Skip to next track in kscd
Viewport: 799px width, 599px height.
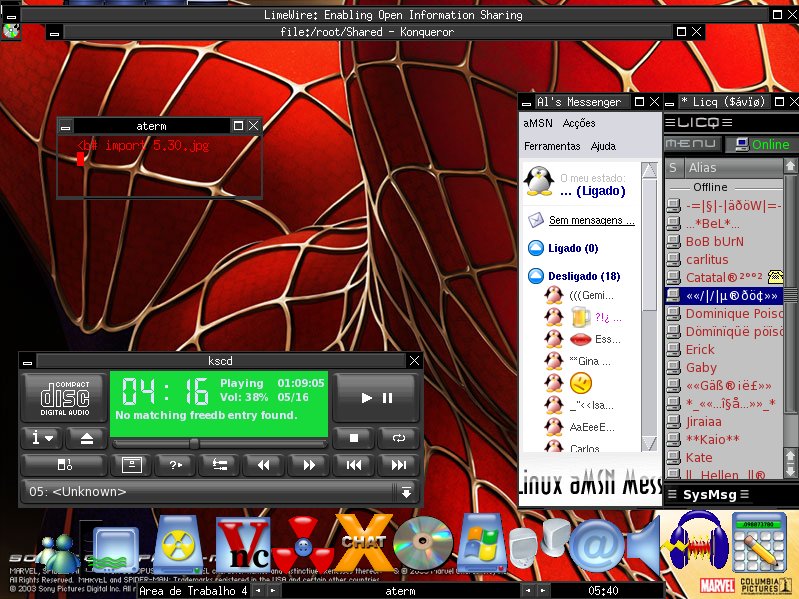pos(398,465)
